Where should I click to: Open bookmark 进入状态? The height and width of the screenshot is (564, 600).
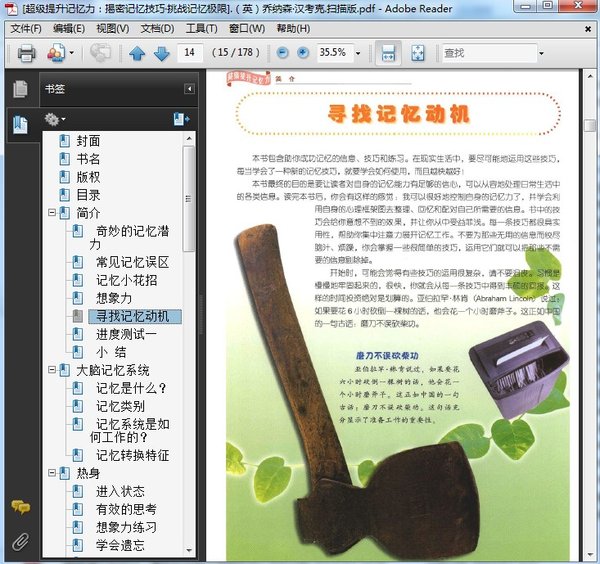[x=120, y=491]
